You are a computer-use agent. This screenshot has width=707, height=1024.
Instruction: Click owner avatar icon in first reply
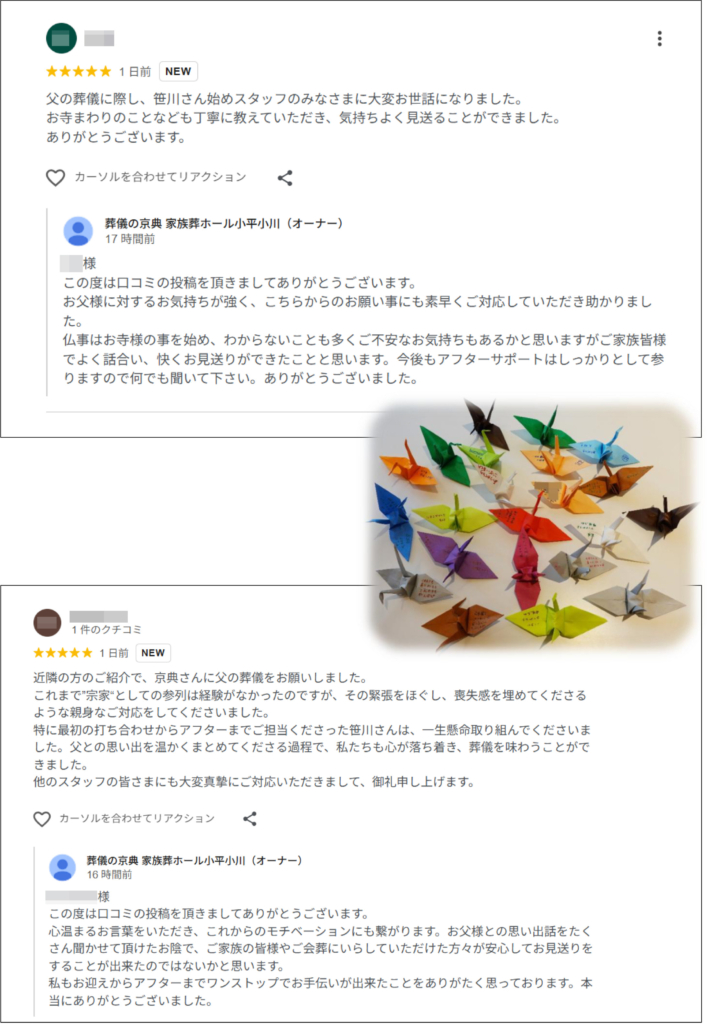78,231
